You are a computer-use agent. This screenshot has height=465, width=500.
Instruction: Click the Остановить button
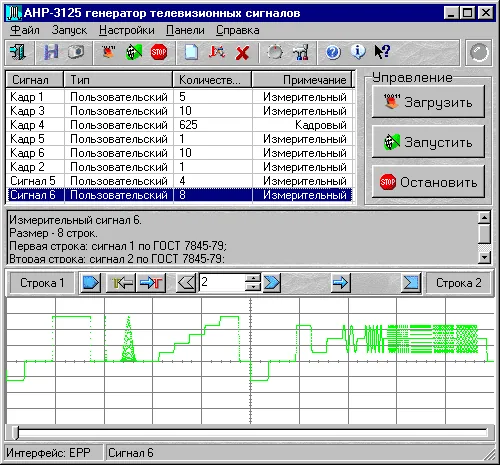tap(428, 182)
